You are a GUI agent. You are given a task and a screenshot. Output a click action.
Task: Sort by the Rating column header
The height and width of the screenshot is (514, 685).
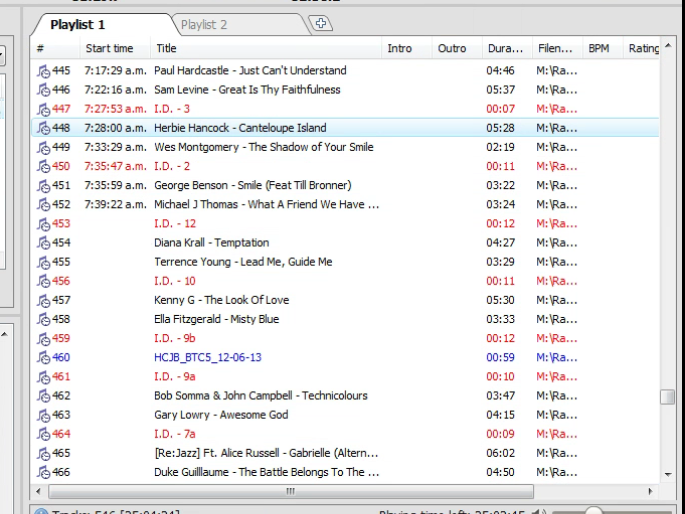pos(643,48)
